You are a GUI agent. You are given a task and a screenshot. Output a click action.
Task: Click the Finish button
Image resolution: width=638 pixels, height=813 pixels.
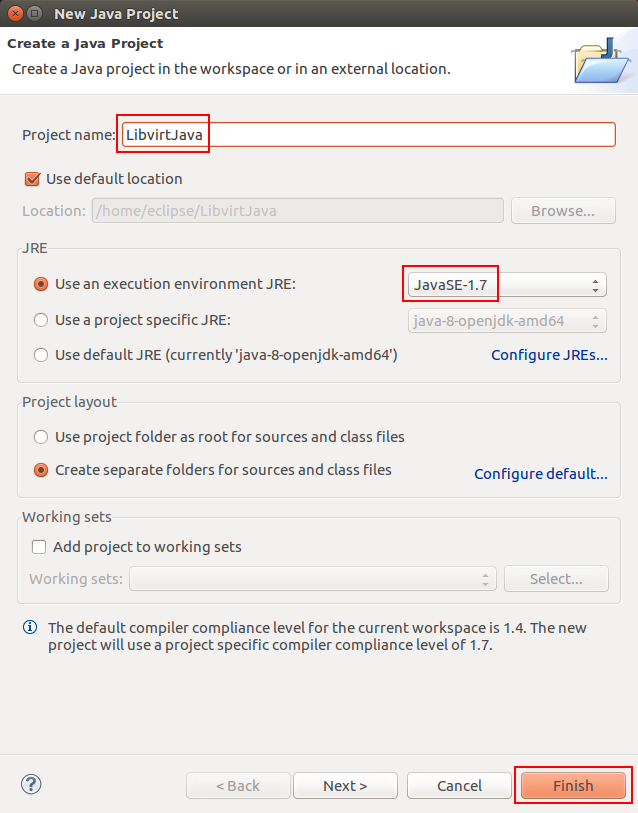[573, 786]
